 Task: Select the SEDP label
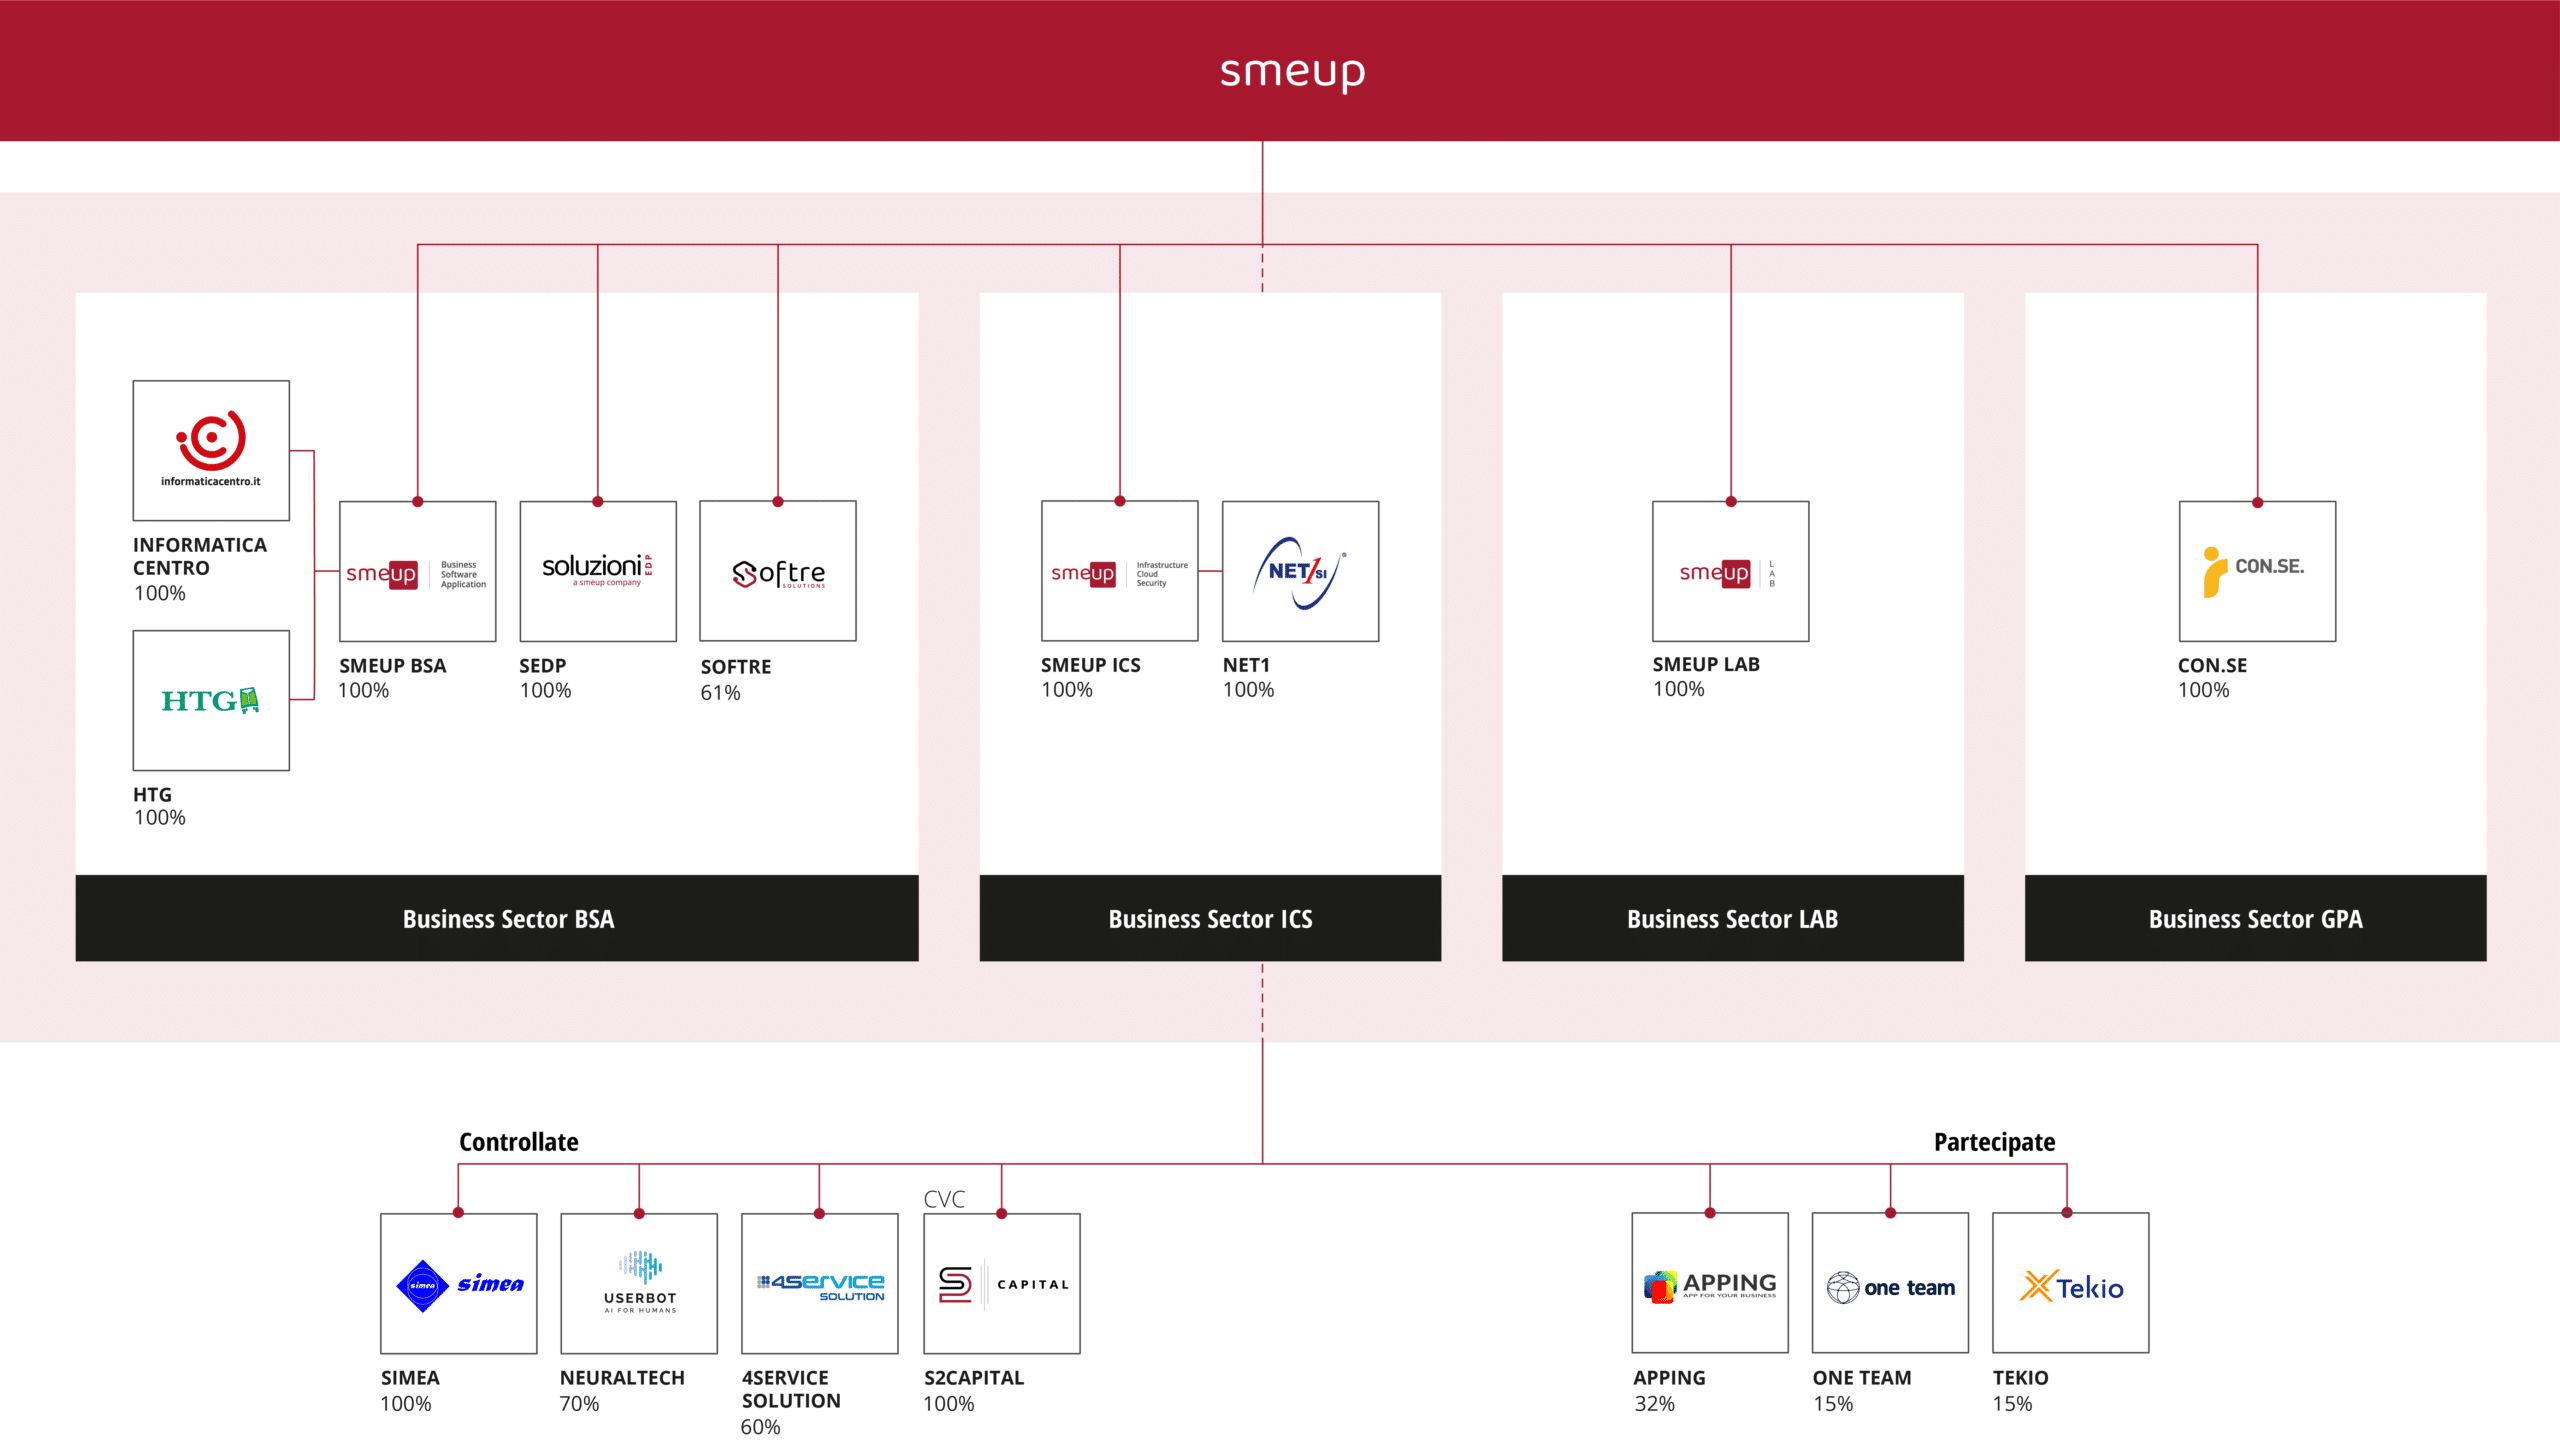pos(543,666)
